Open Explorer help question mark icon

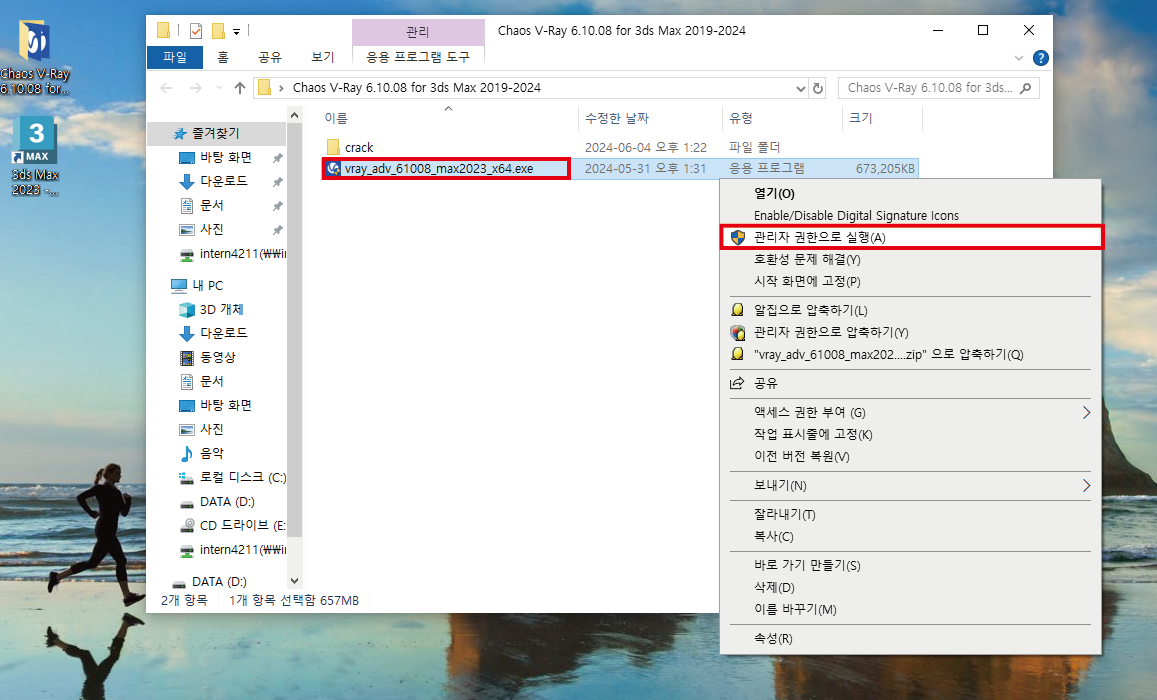(1040, 58)
